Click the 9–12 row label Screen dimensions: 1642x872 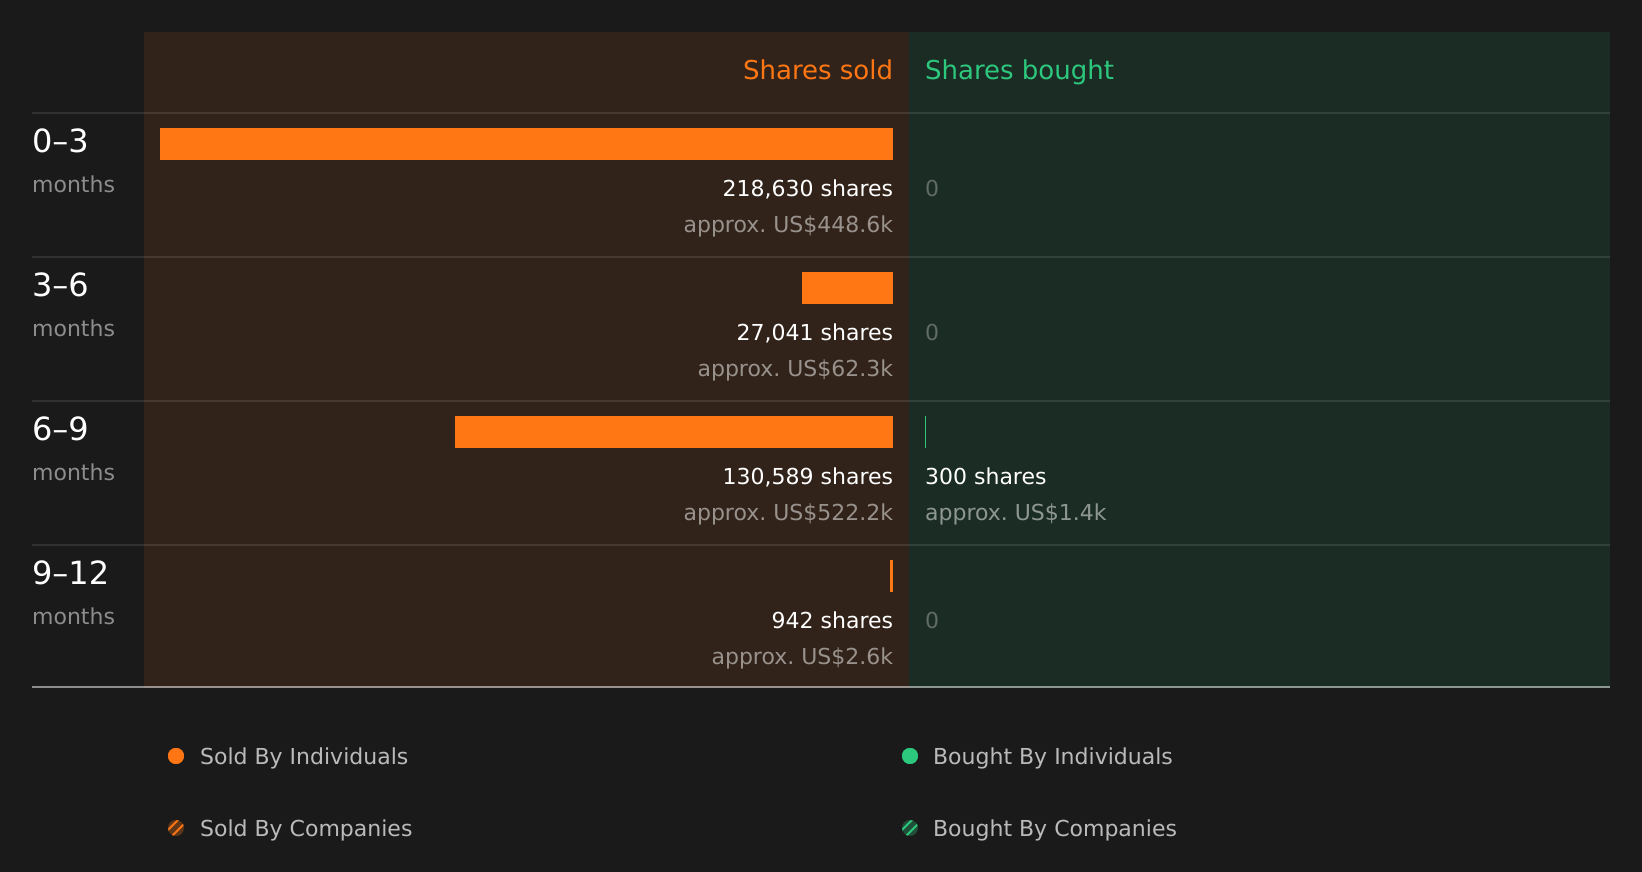pos(70,573)
